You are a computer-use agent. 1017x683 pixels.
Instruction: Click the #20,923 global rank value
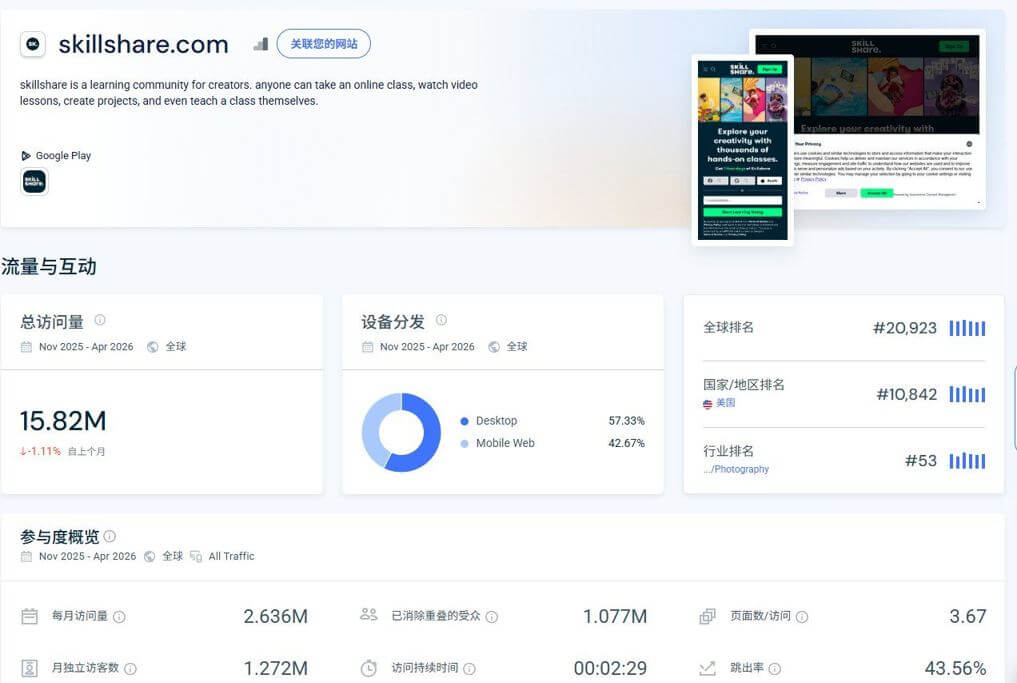point(905,328)
